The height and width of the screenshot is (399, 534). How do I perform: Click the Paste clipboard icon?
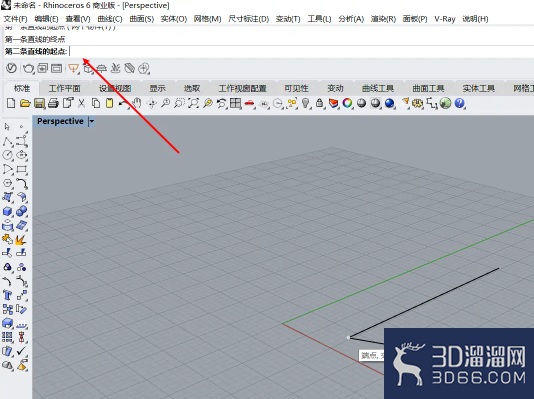109,103
